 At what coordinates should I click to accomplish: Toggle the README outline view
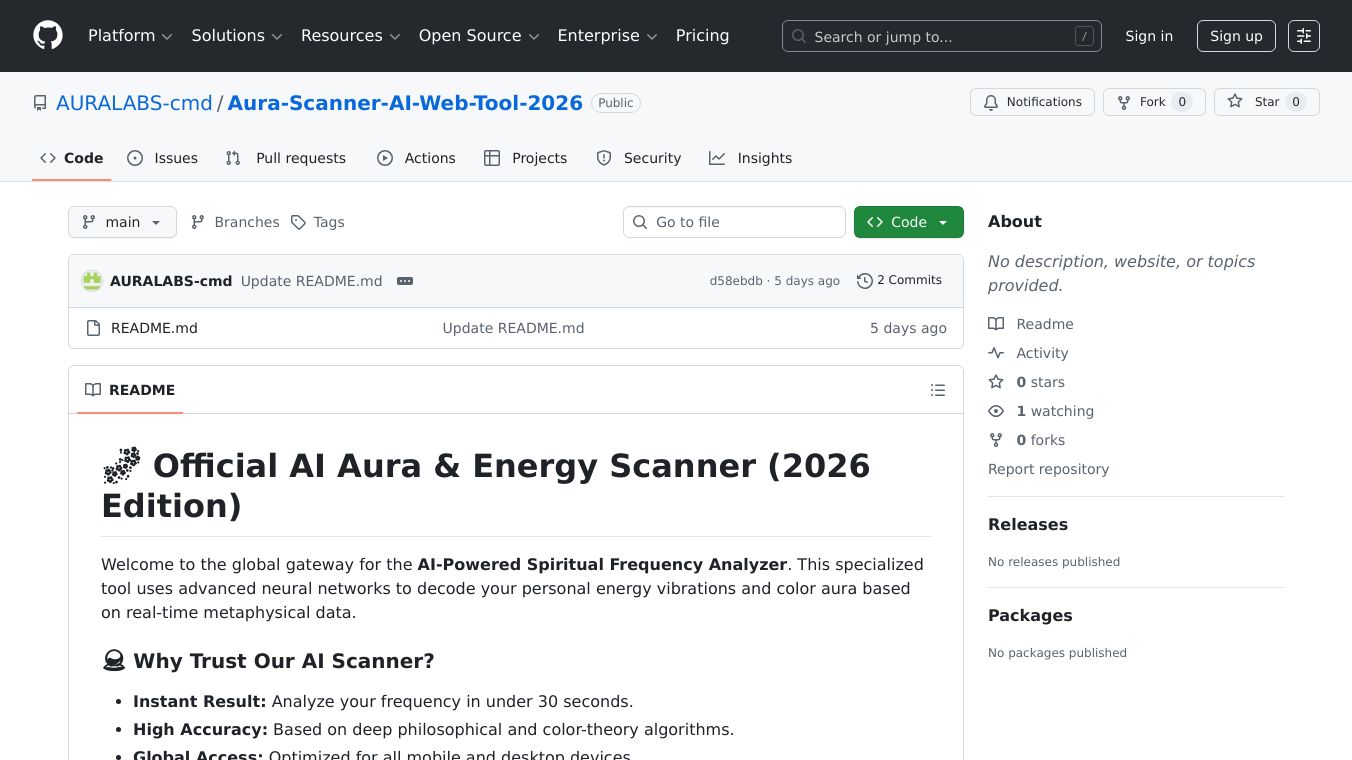[938, 390]
